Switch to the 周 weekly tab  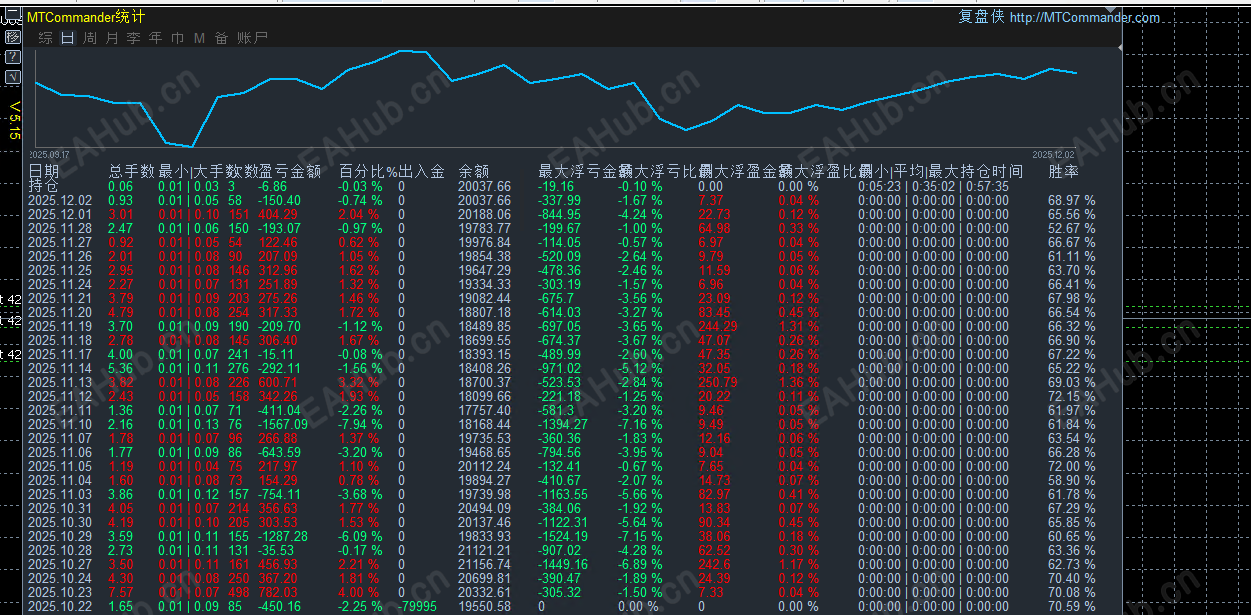(90, 38)
